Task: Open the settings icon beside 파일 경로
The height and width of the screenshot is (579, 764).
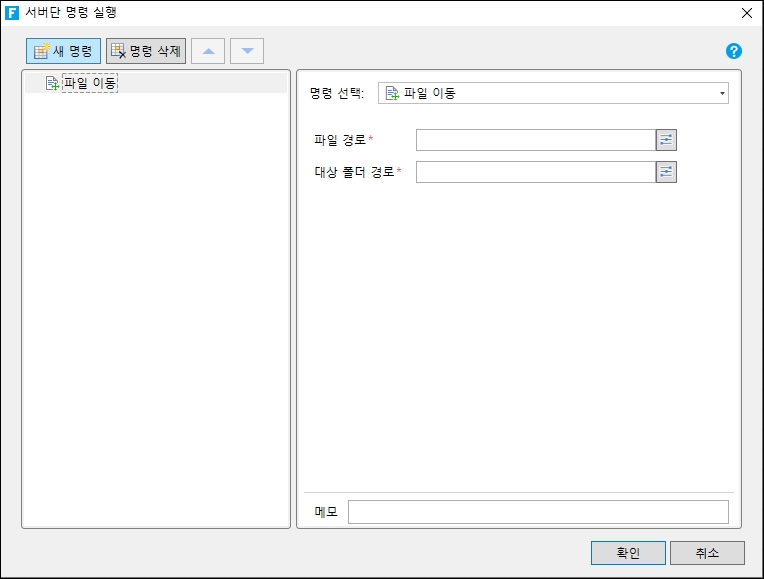Action: pyautogui.click(x=666, y=140)
